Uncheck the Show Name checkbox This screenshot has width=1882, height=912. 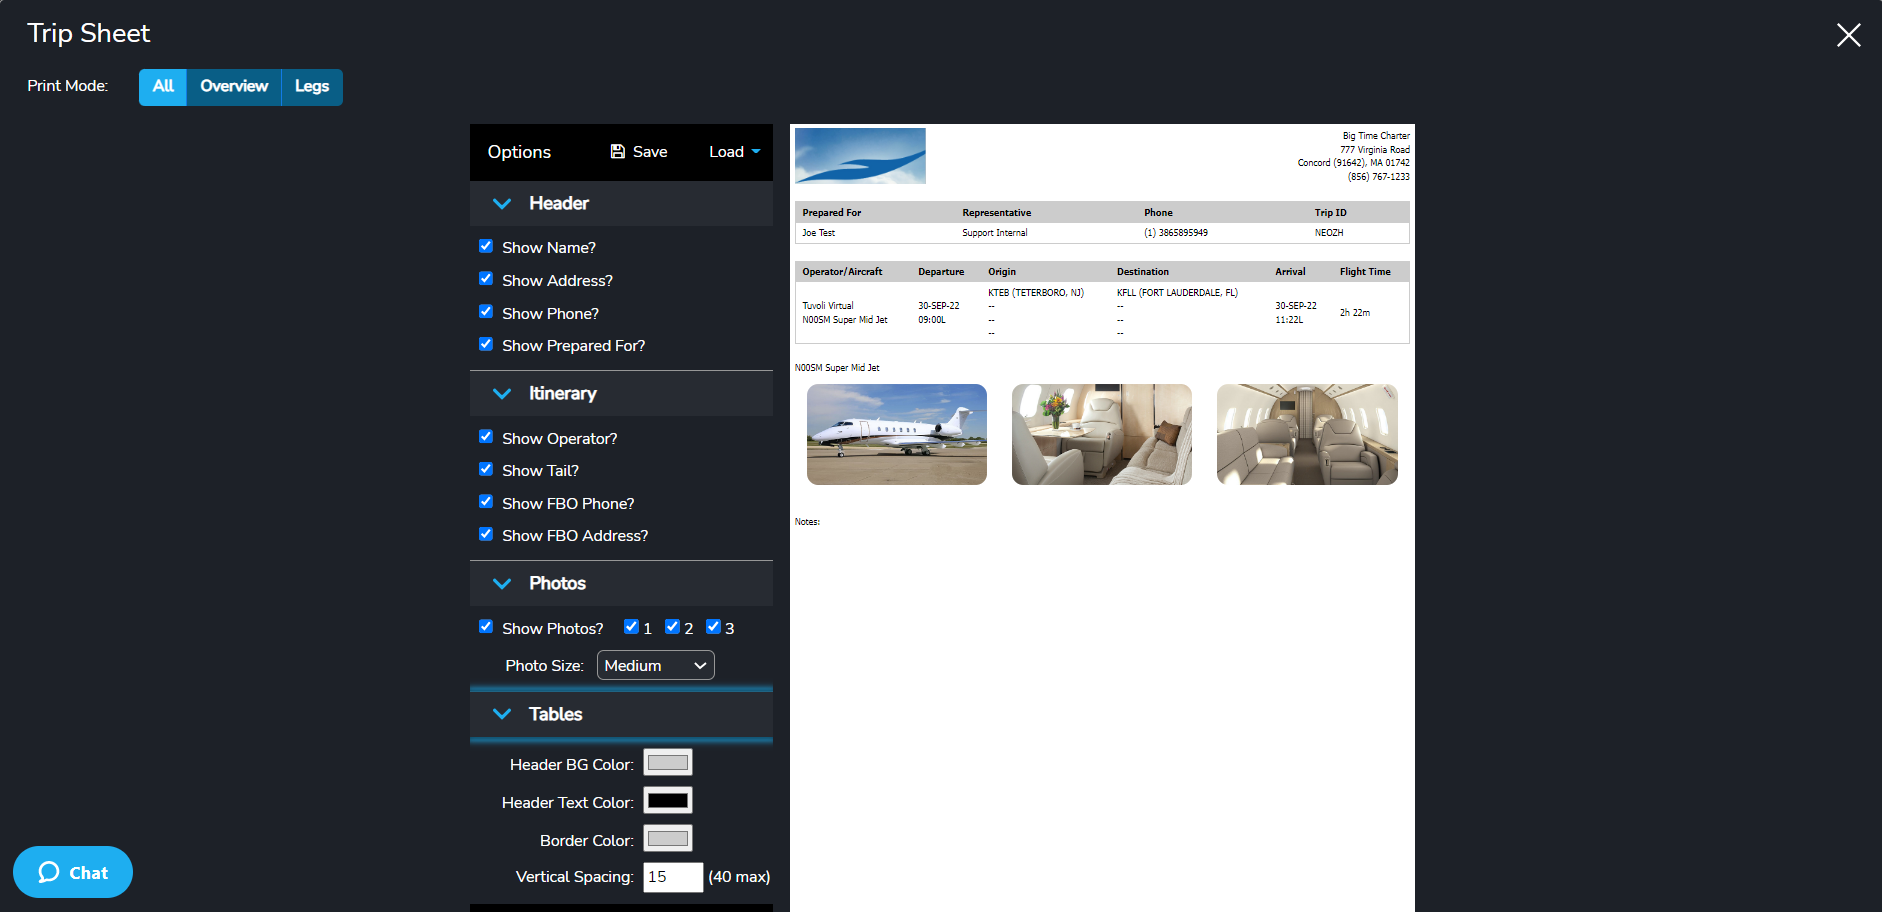point(486,246)
